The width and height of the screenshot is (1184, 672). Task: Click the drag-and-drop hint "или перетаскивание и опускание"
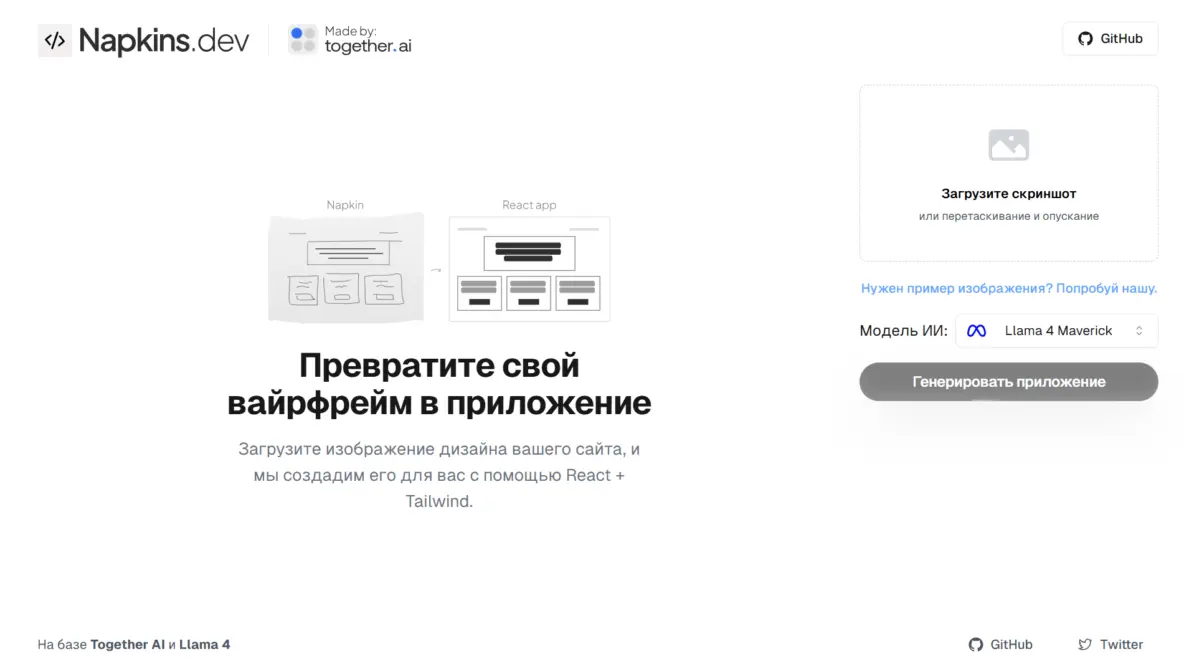(1008, 216)
